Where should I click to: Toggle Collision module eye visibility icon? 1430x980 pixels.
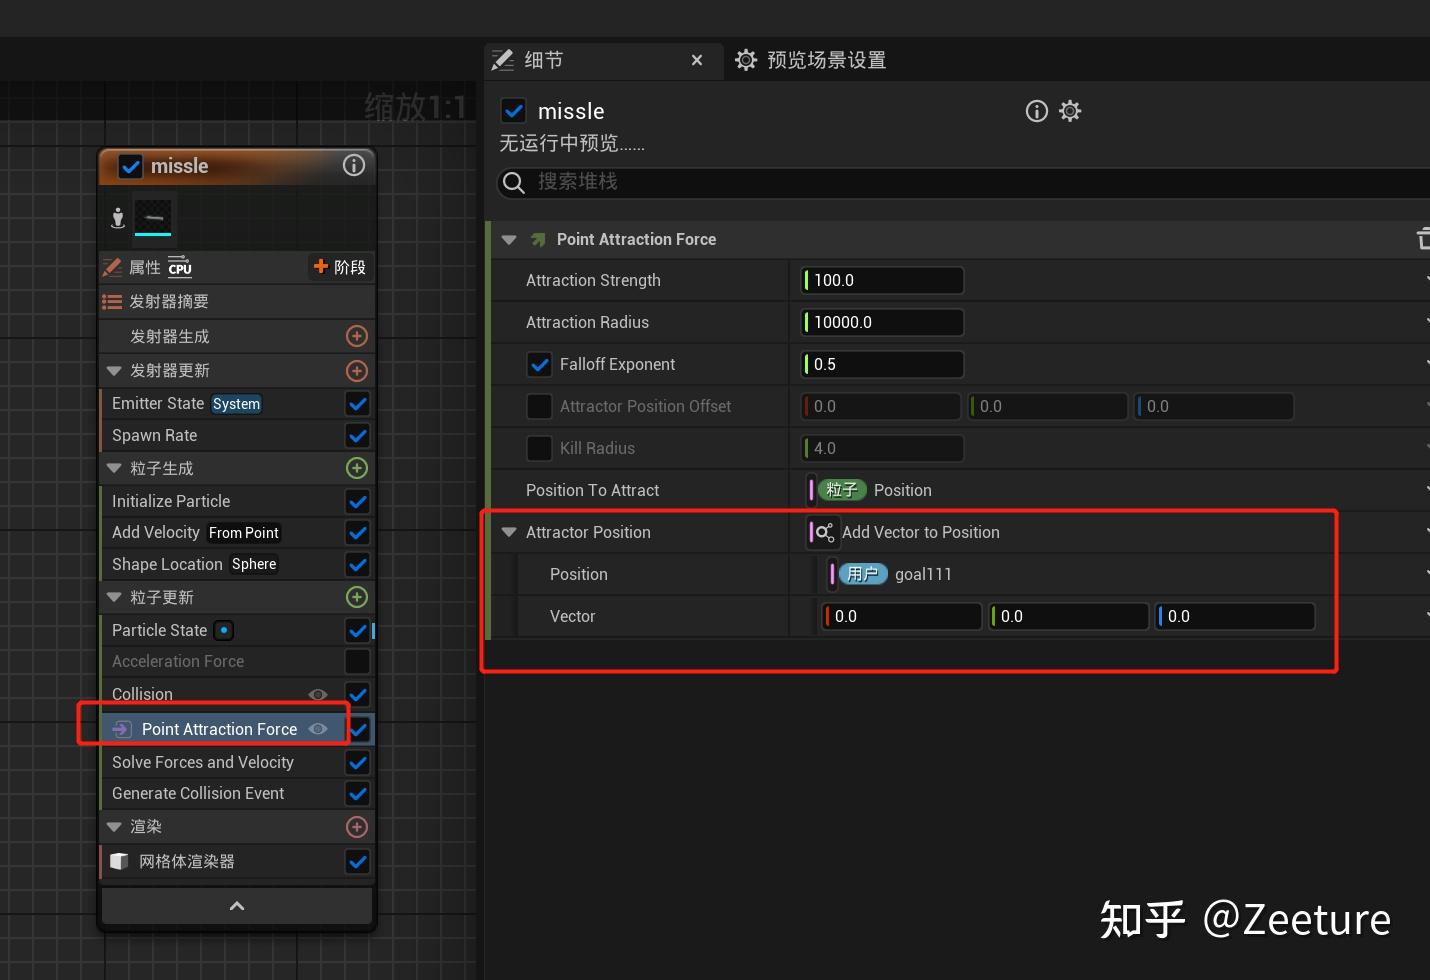pos(318,694)
